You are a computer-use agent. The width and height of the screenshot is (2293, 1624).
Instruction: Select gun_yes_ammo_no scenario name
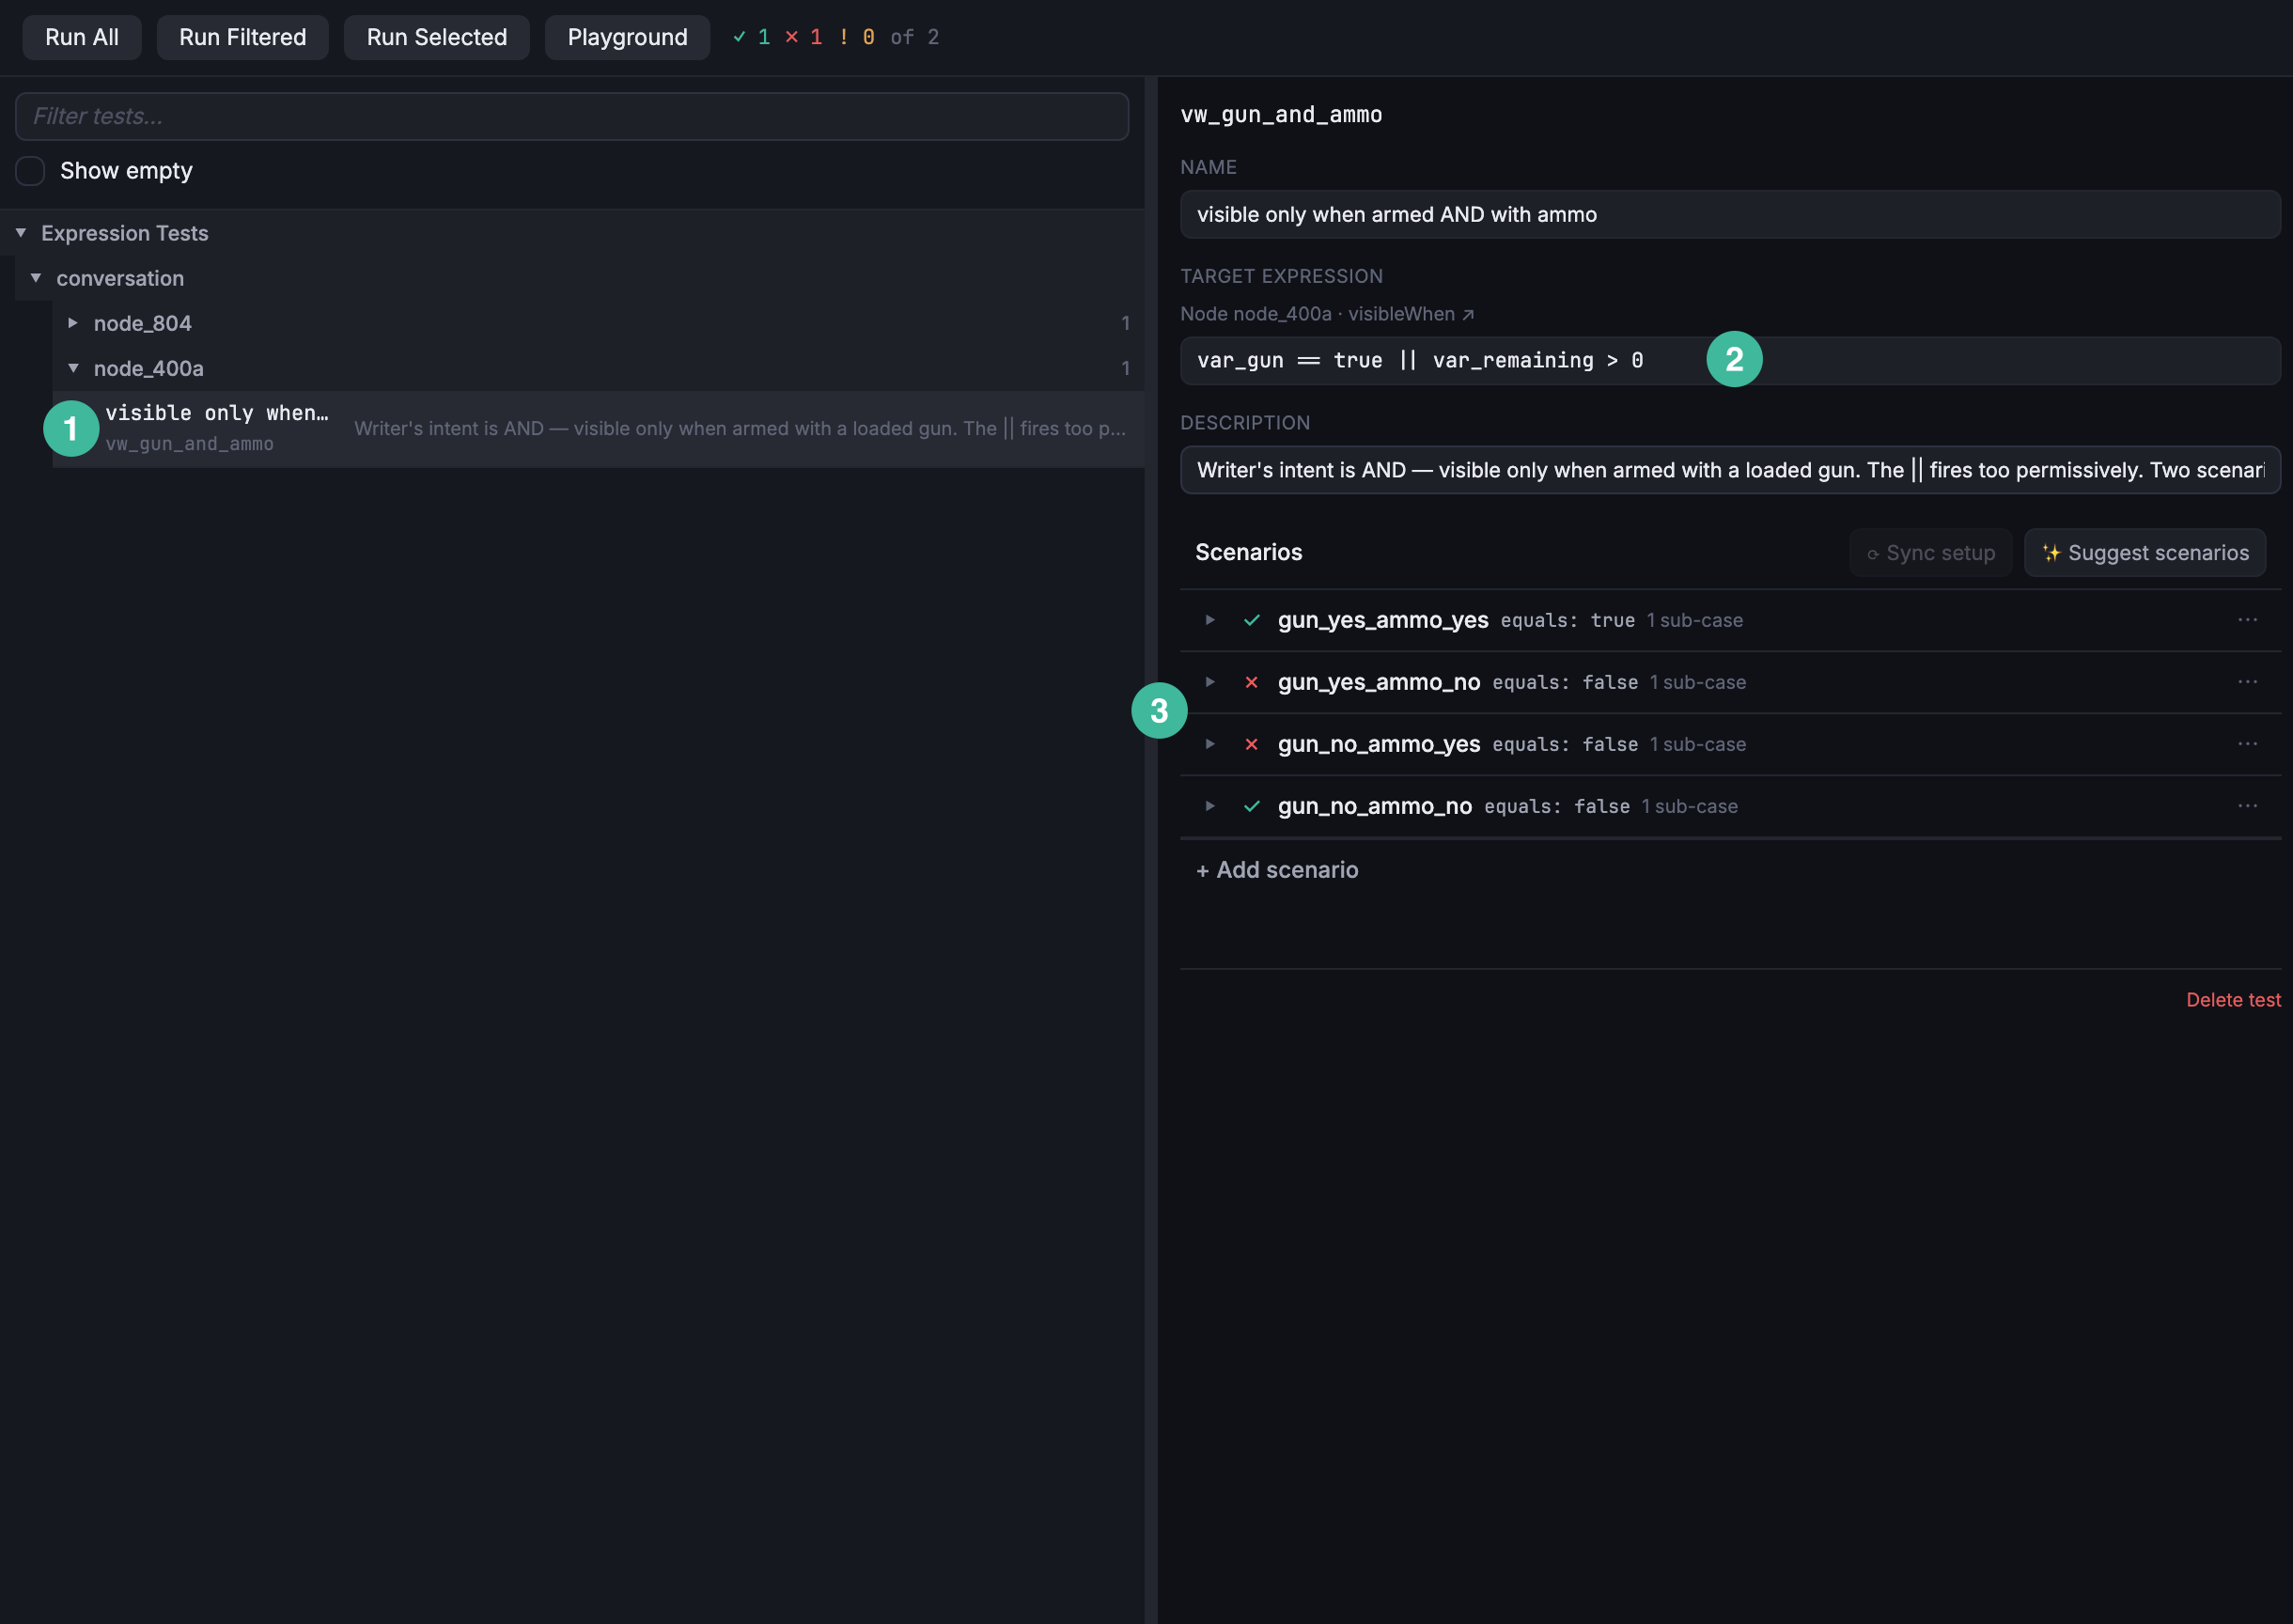(x=1379, y=682)
